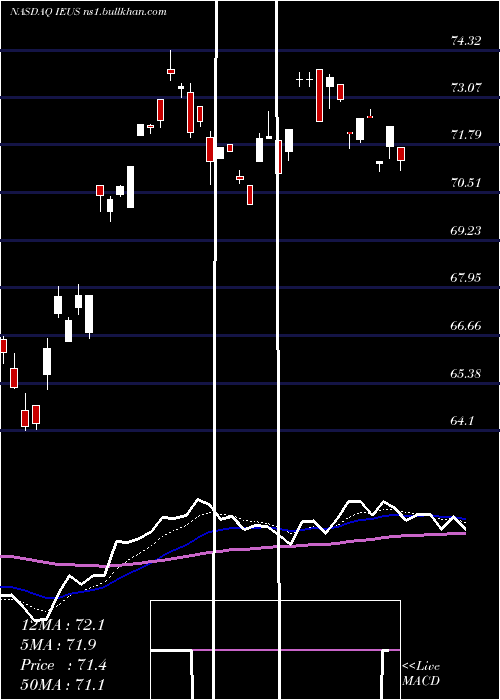
Task: Click the Price : 71.4 readout
Action: coord(64,665)
